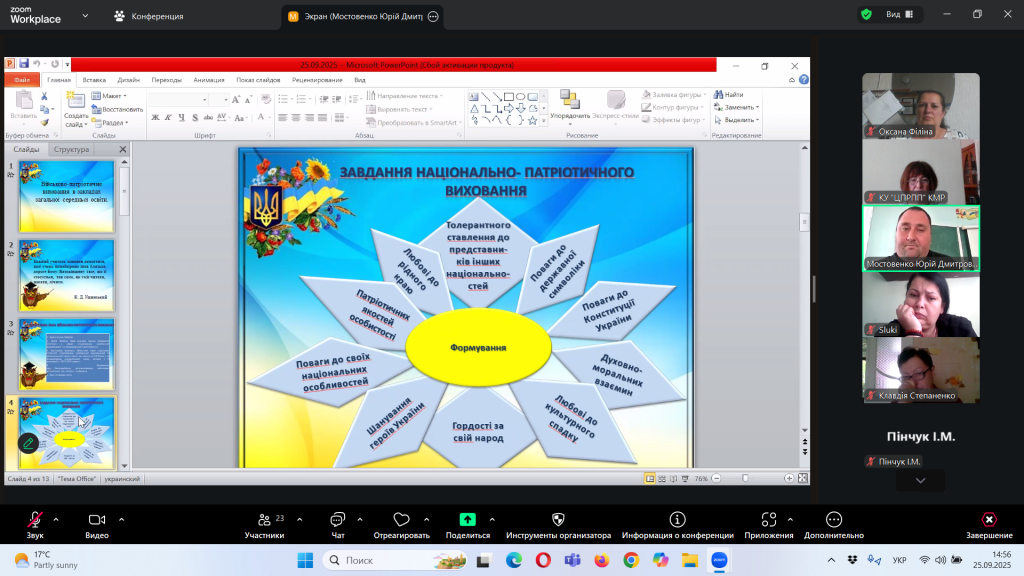
Task: Click the green Поделиться share screen icon
Action: 467,520
